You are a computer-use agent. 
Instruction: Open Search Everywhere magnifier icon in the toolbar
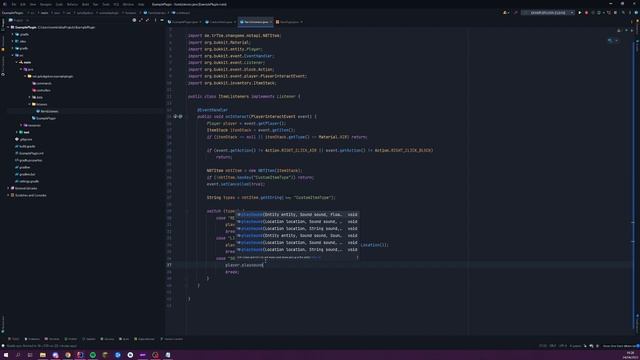tap(623, 13)
